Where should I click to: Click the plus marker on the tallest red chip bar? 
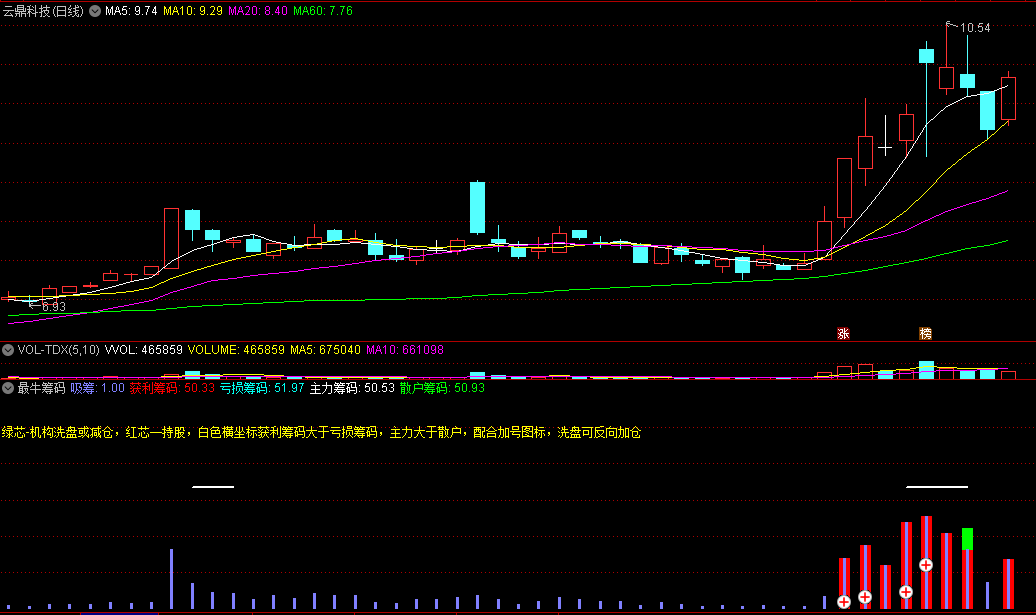(x=926, y=565)
